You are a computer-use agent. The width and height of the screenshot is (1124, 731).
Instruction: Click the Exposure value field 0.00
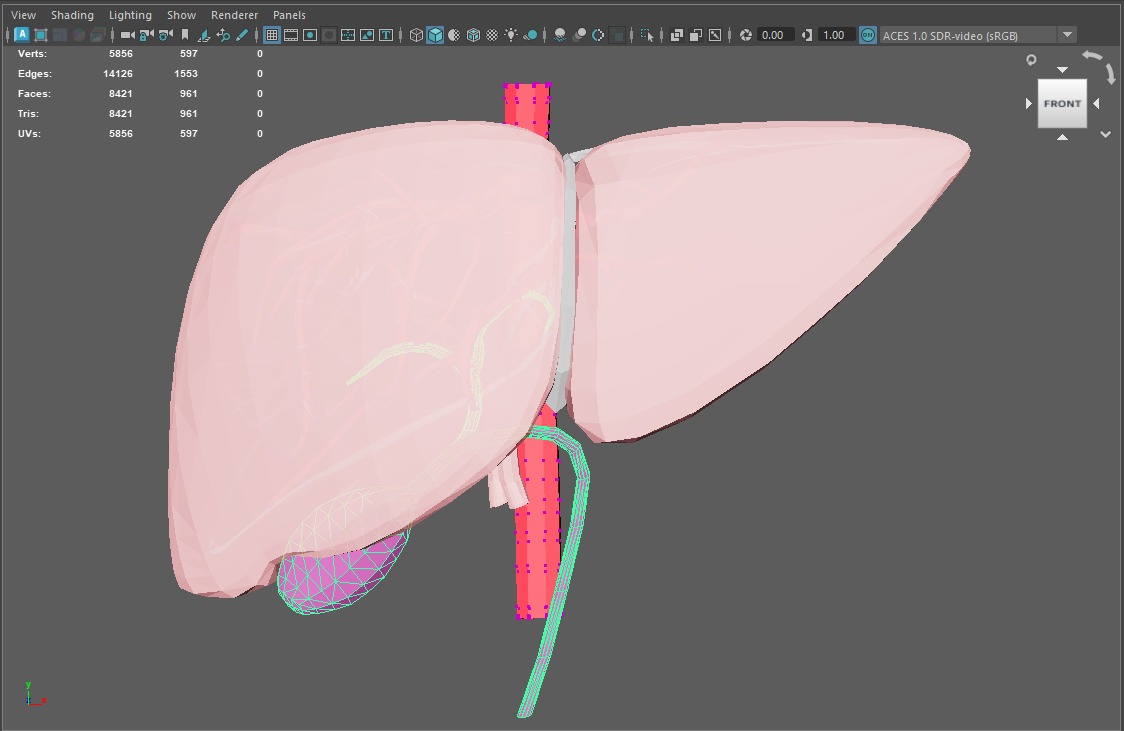[775, 35]
